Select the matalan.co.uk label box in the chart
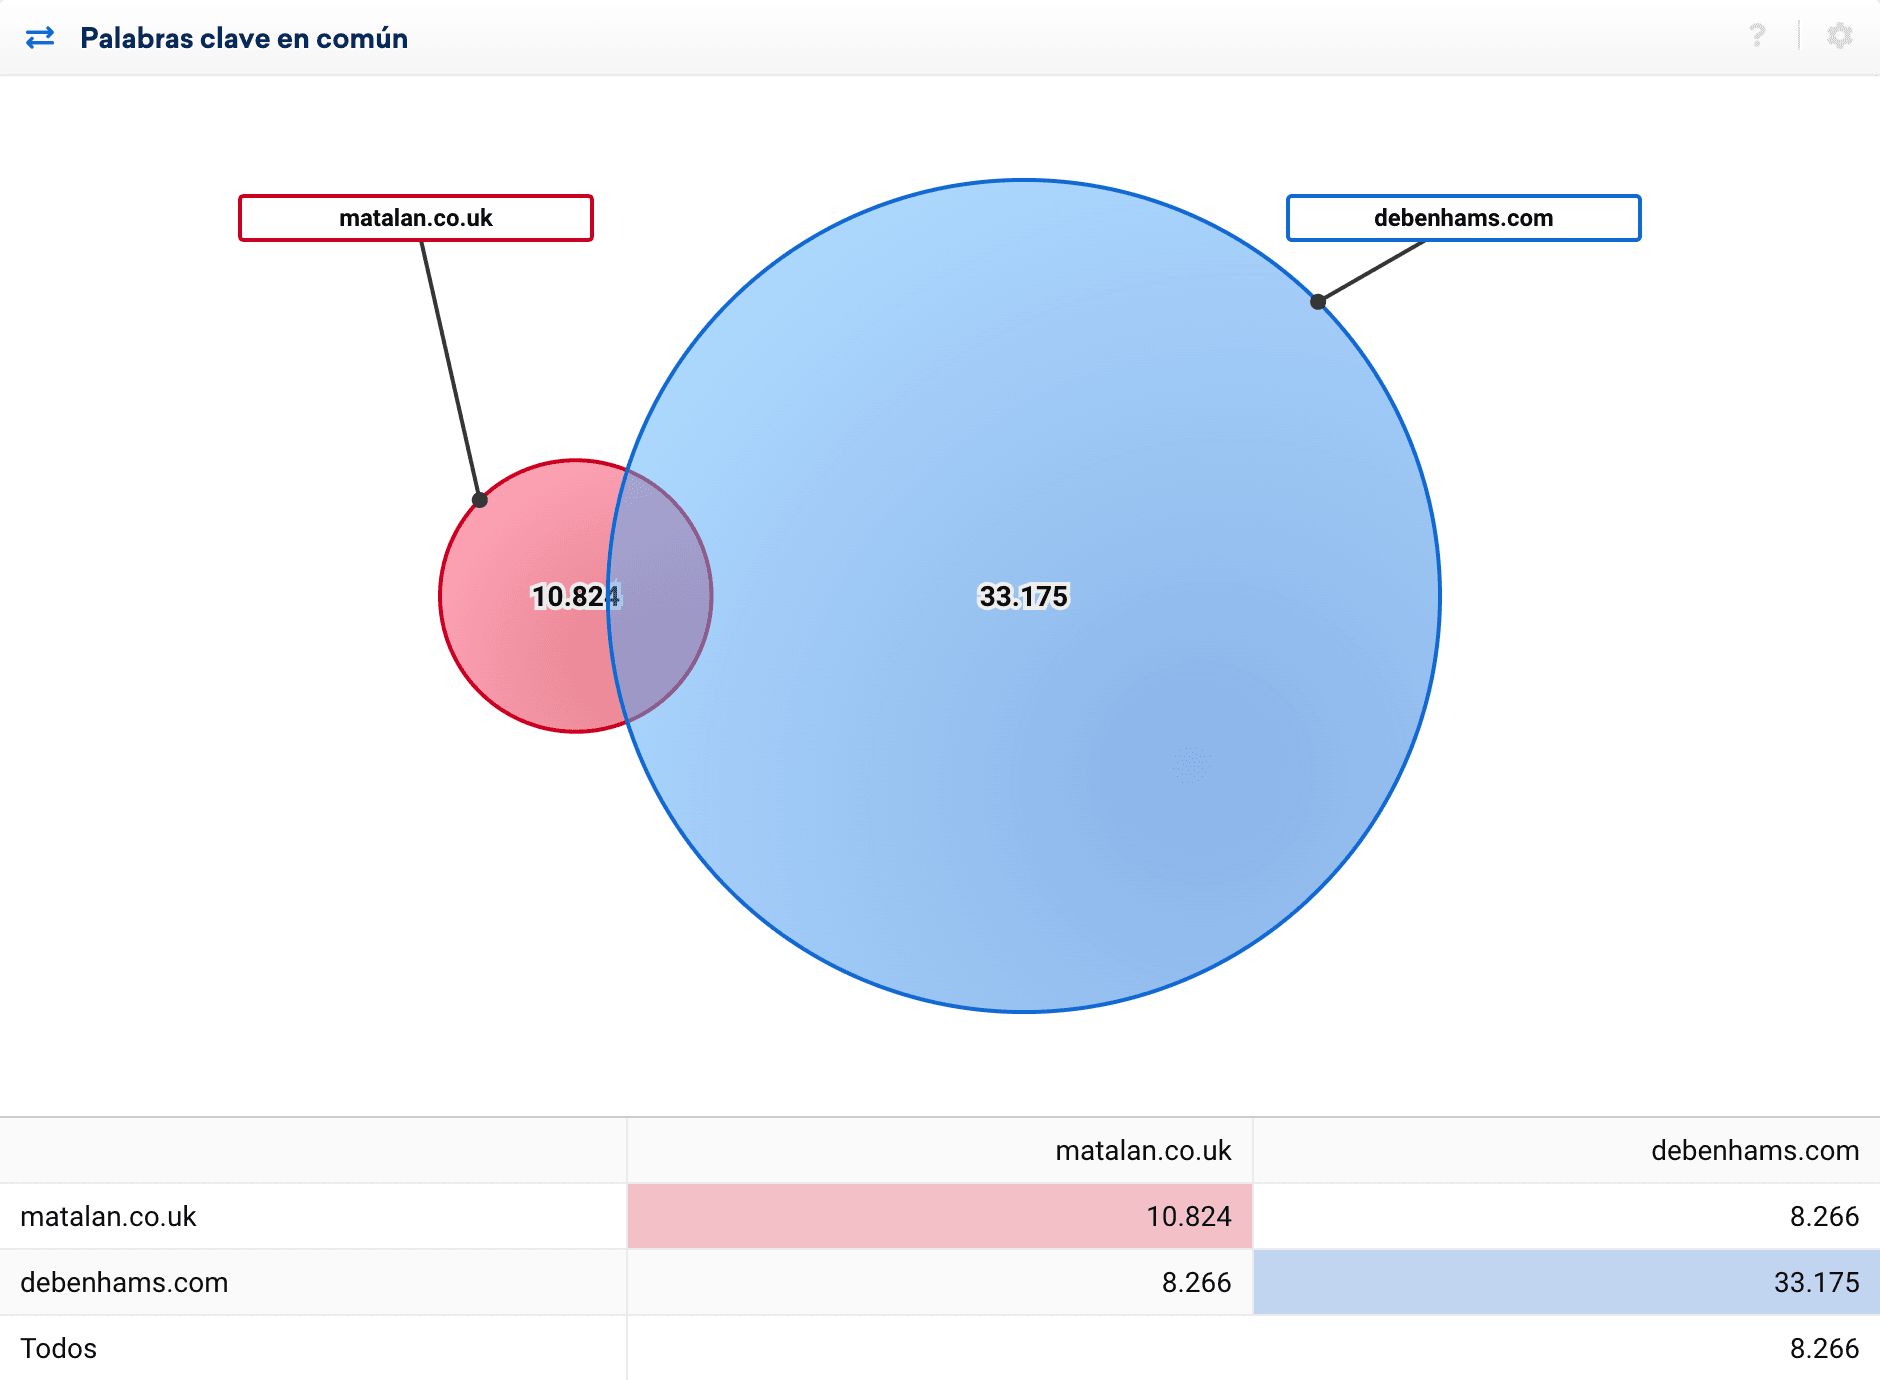This screenshot has width=1880, height=1380. pos(416,218)
